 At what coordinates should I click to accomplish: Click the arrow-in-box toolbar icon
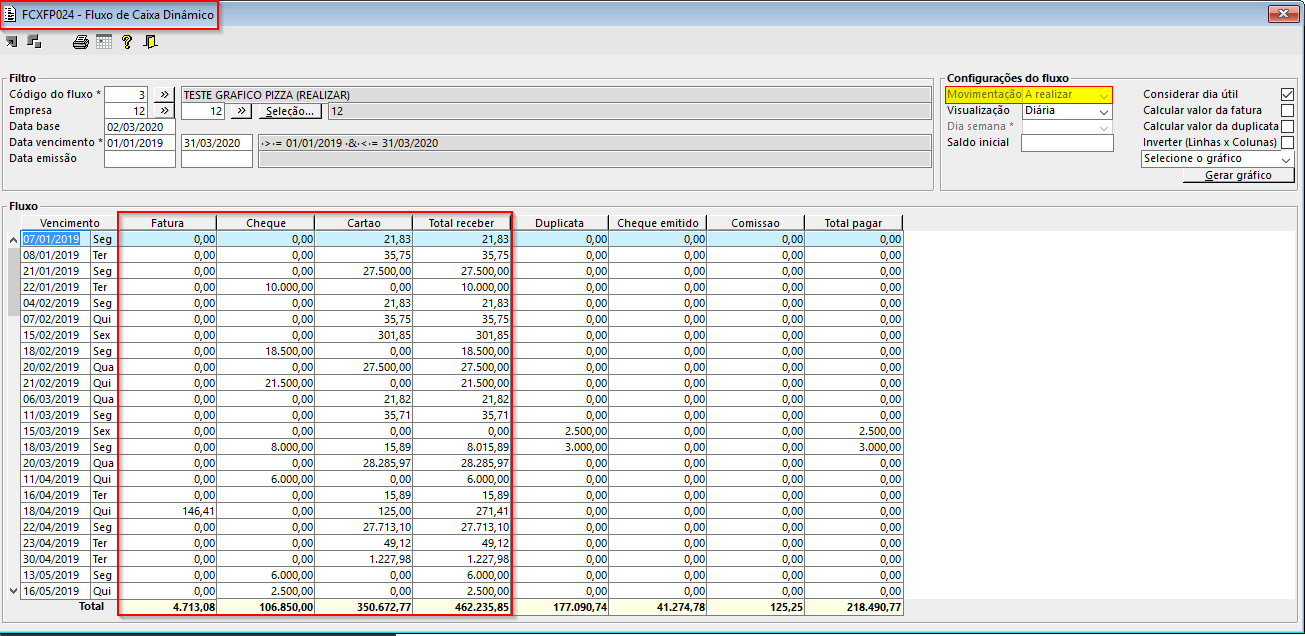(x=12, y=42)
